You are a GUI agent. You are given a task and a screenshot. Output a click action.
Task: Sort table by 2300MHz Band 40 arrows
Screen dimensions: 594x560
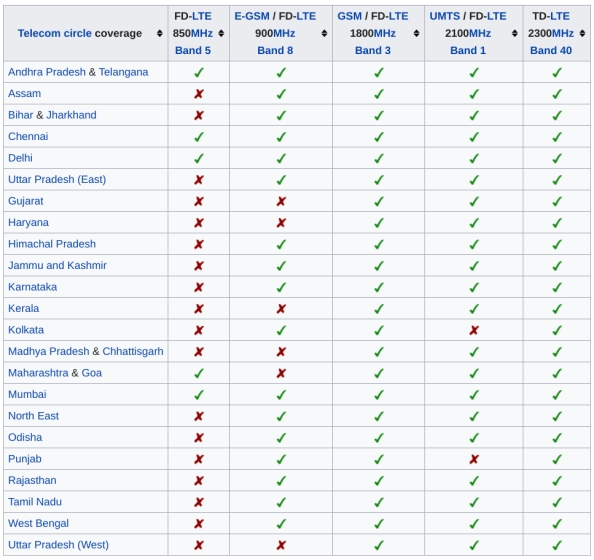(582, 33)
